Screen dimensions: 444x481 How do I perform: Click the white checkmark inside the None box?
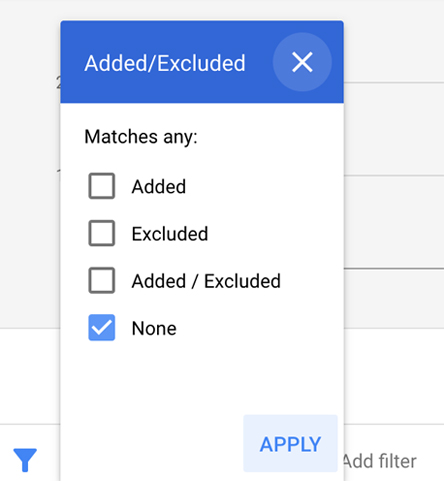click(102, 328)
